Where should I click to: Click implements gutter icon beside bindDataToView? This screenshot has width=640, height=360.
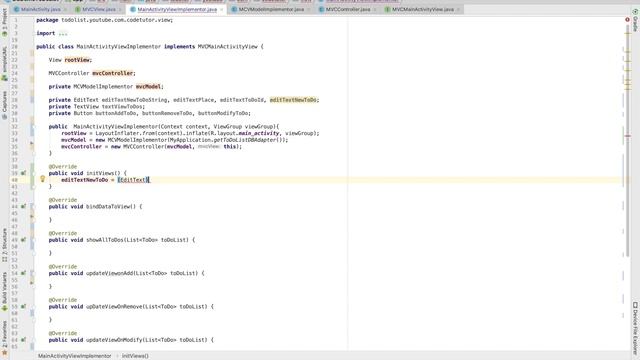(24, 207)
